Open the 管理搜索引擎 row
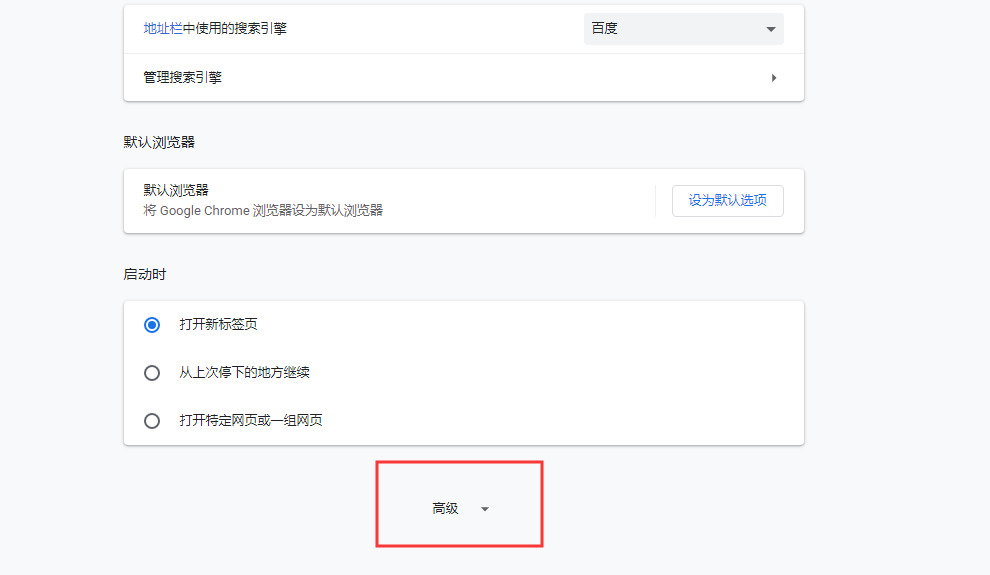Screen dimensions: 990x575 click(463, 78)
